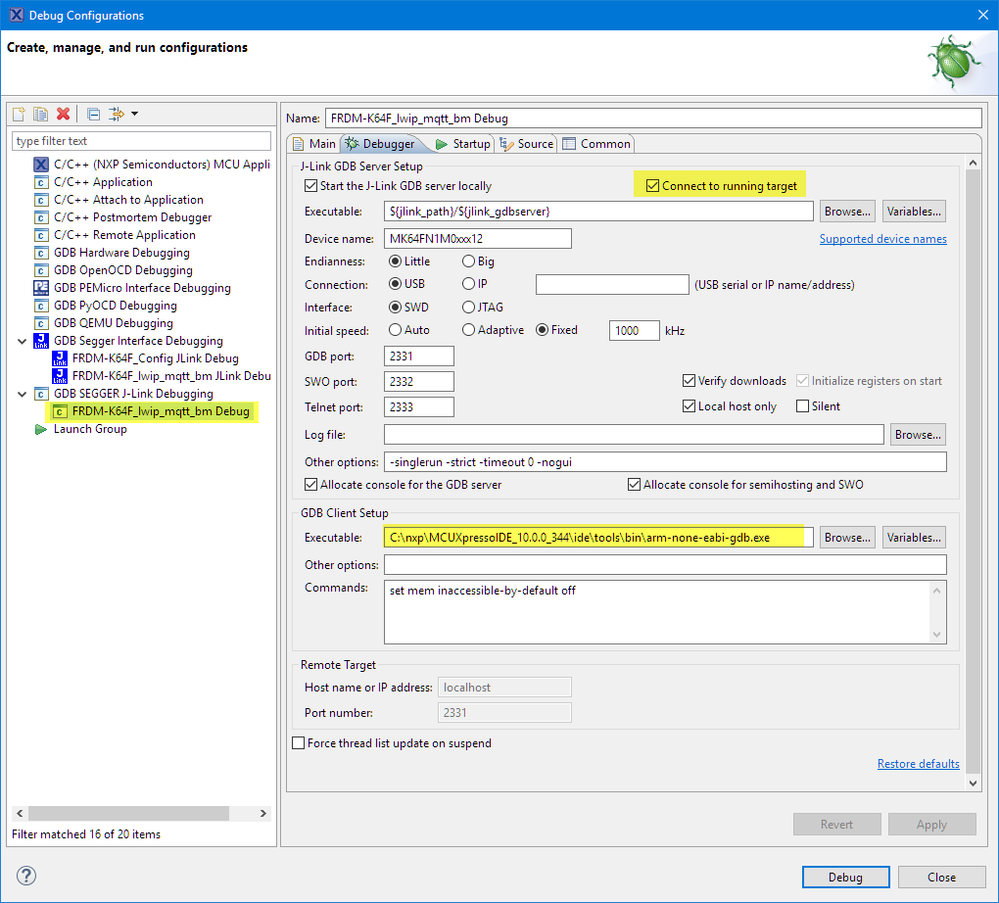Viewport: 999px width, 903px height.
Task: Open Variables for server executable
Action: click(x=914, y=212)
